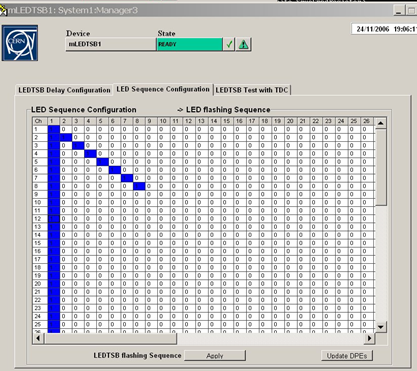Click the READY state indicator field
The height and width of the screenshot is (371, 417).
[189, 44]
